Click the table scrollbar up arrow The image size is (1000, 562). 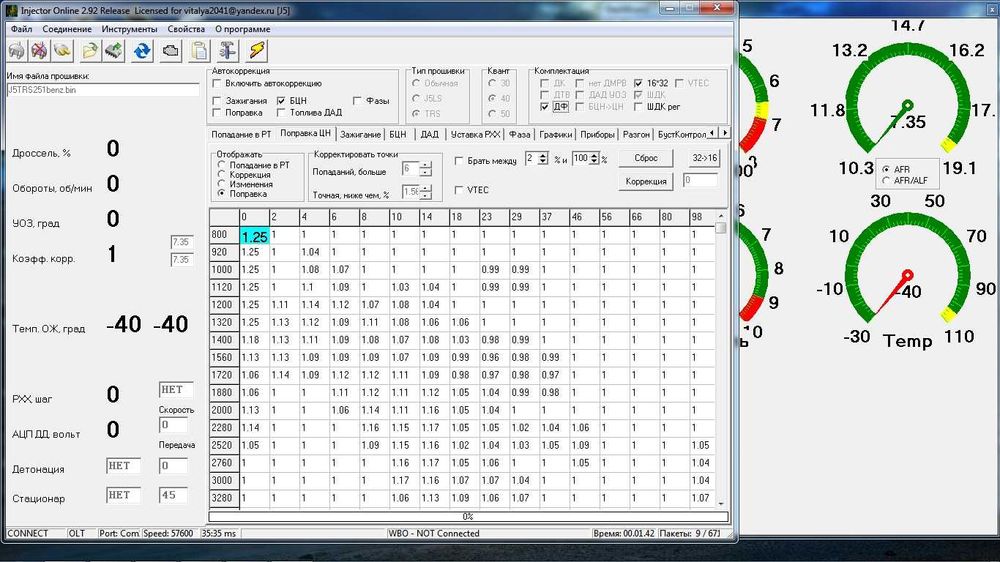click(721, 216)
